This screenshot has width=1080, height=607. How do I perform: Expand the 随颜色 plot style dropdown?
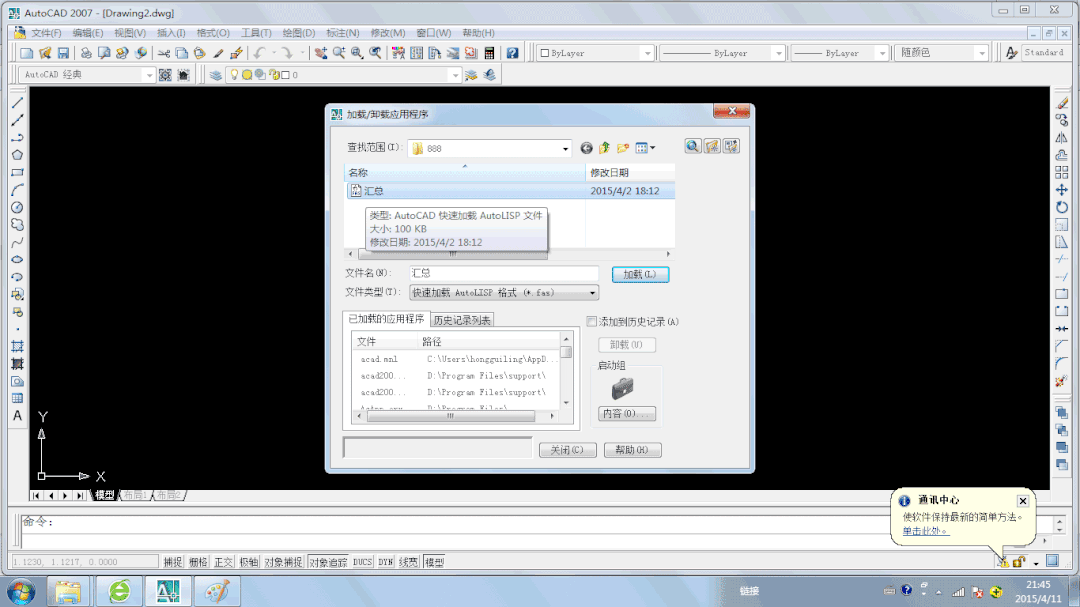click(982, 53)
